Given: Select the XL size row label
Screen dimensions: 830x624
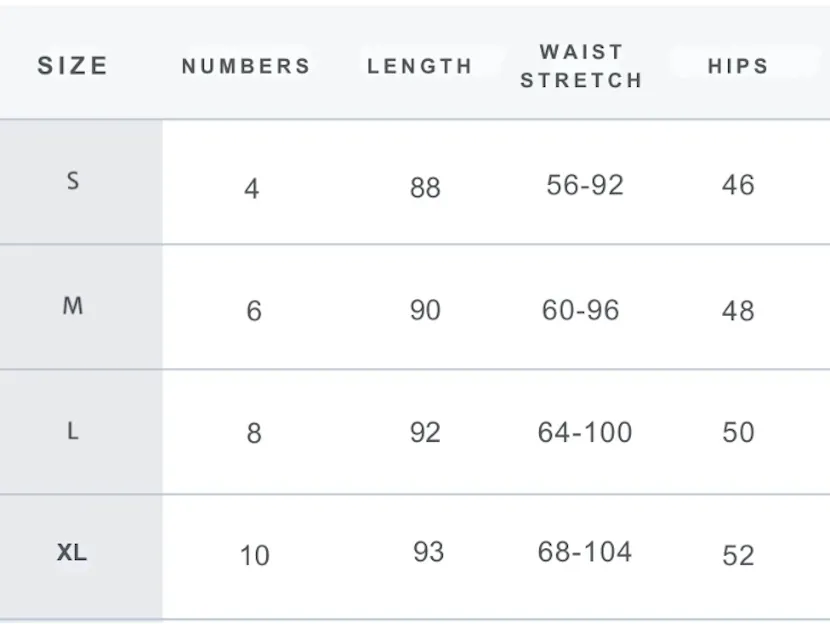Looking at the screenshot, I should click(72, 553).
